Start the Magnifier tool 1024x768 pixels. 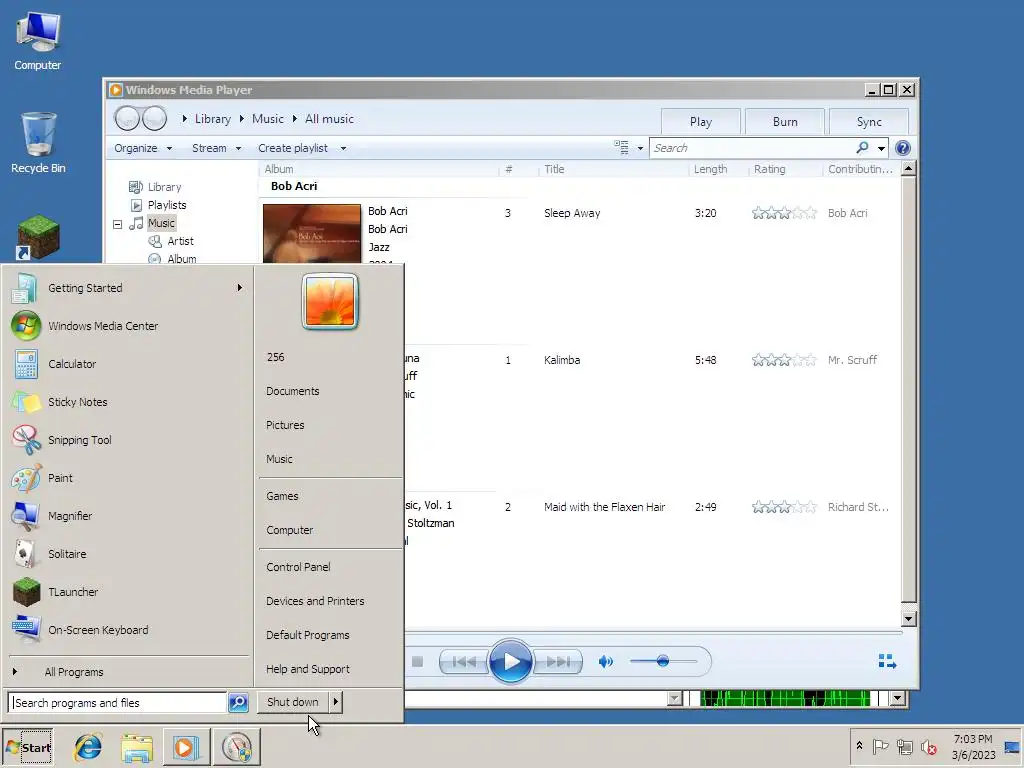70,516
